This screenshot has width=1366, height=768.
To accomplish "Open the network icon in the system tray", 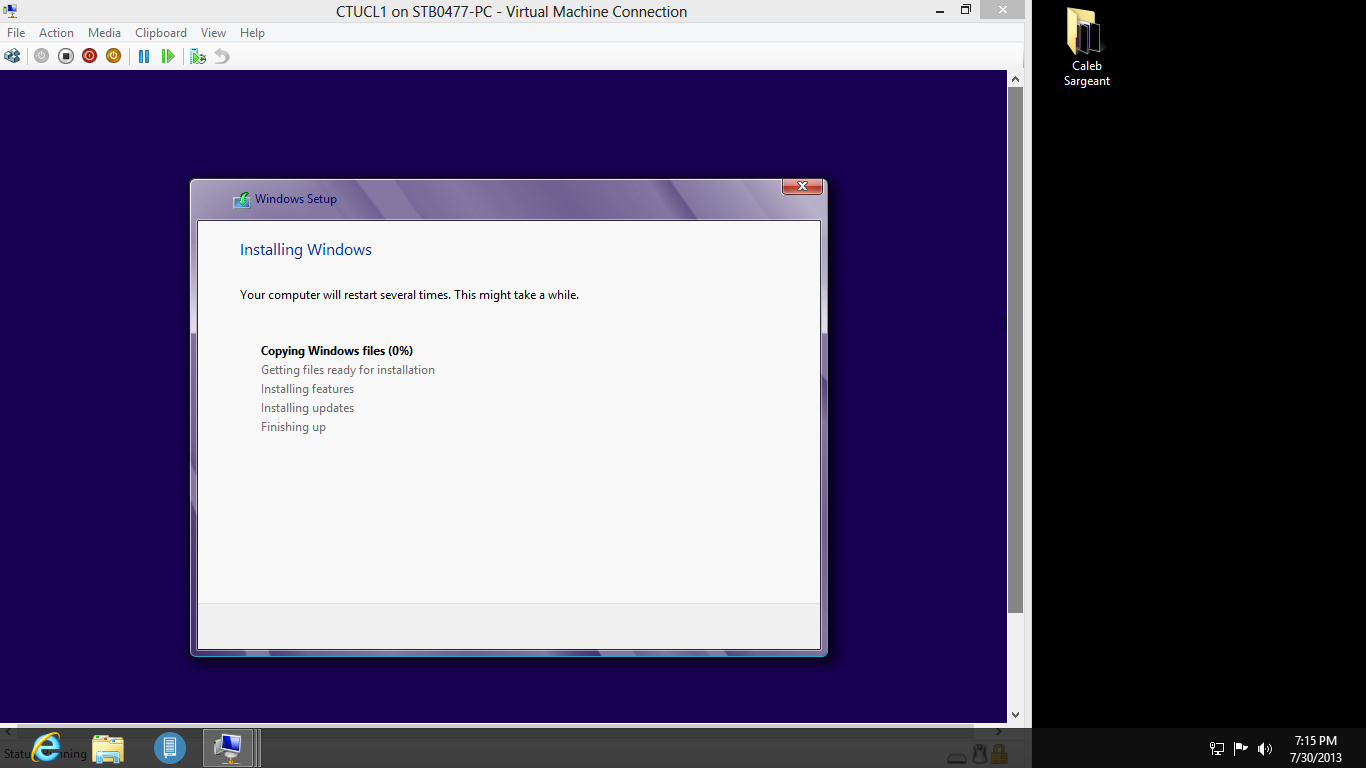I will [1217, 748].
